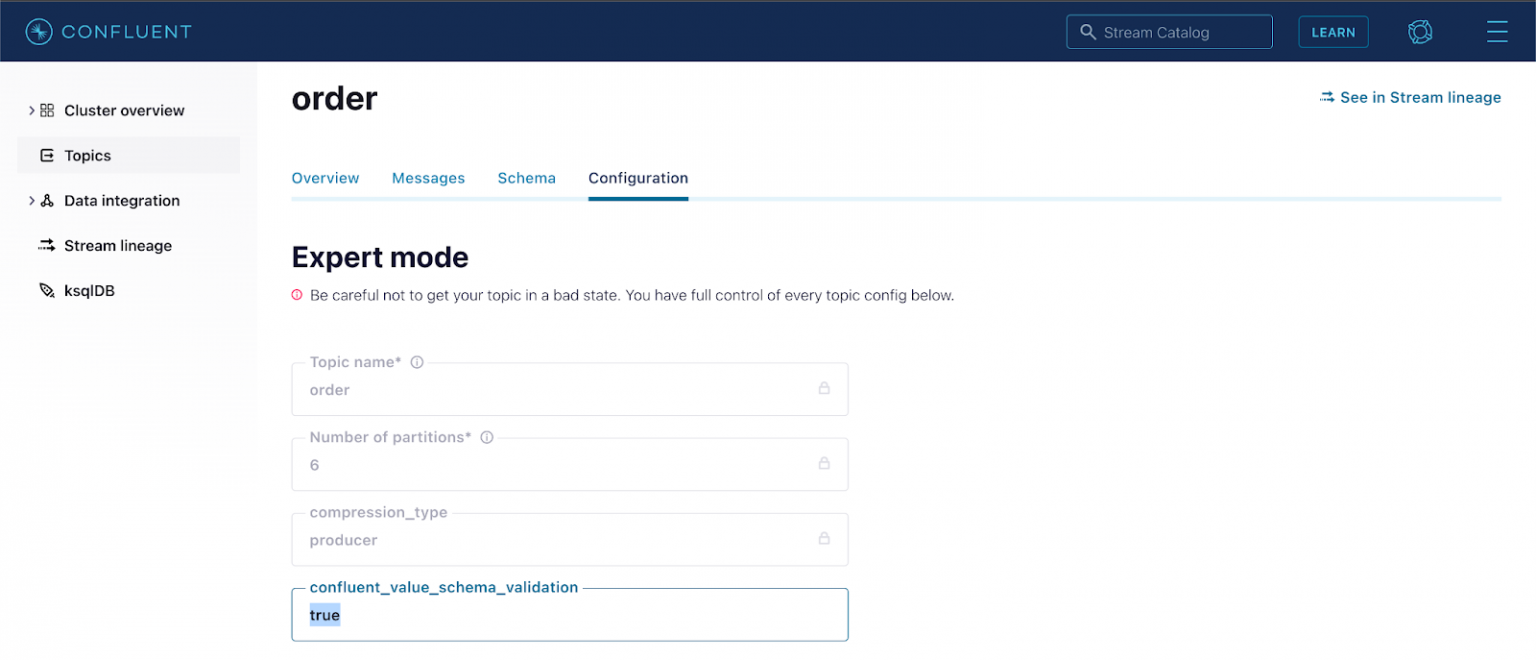Select Topics in the sidebar
Viewport: 1536px width, 660px height.
click(x=87, y=156)
